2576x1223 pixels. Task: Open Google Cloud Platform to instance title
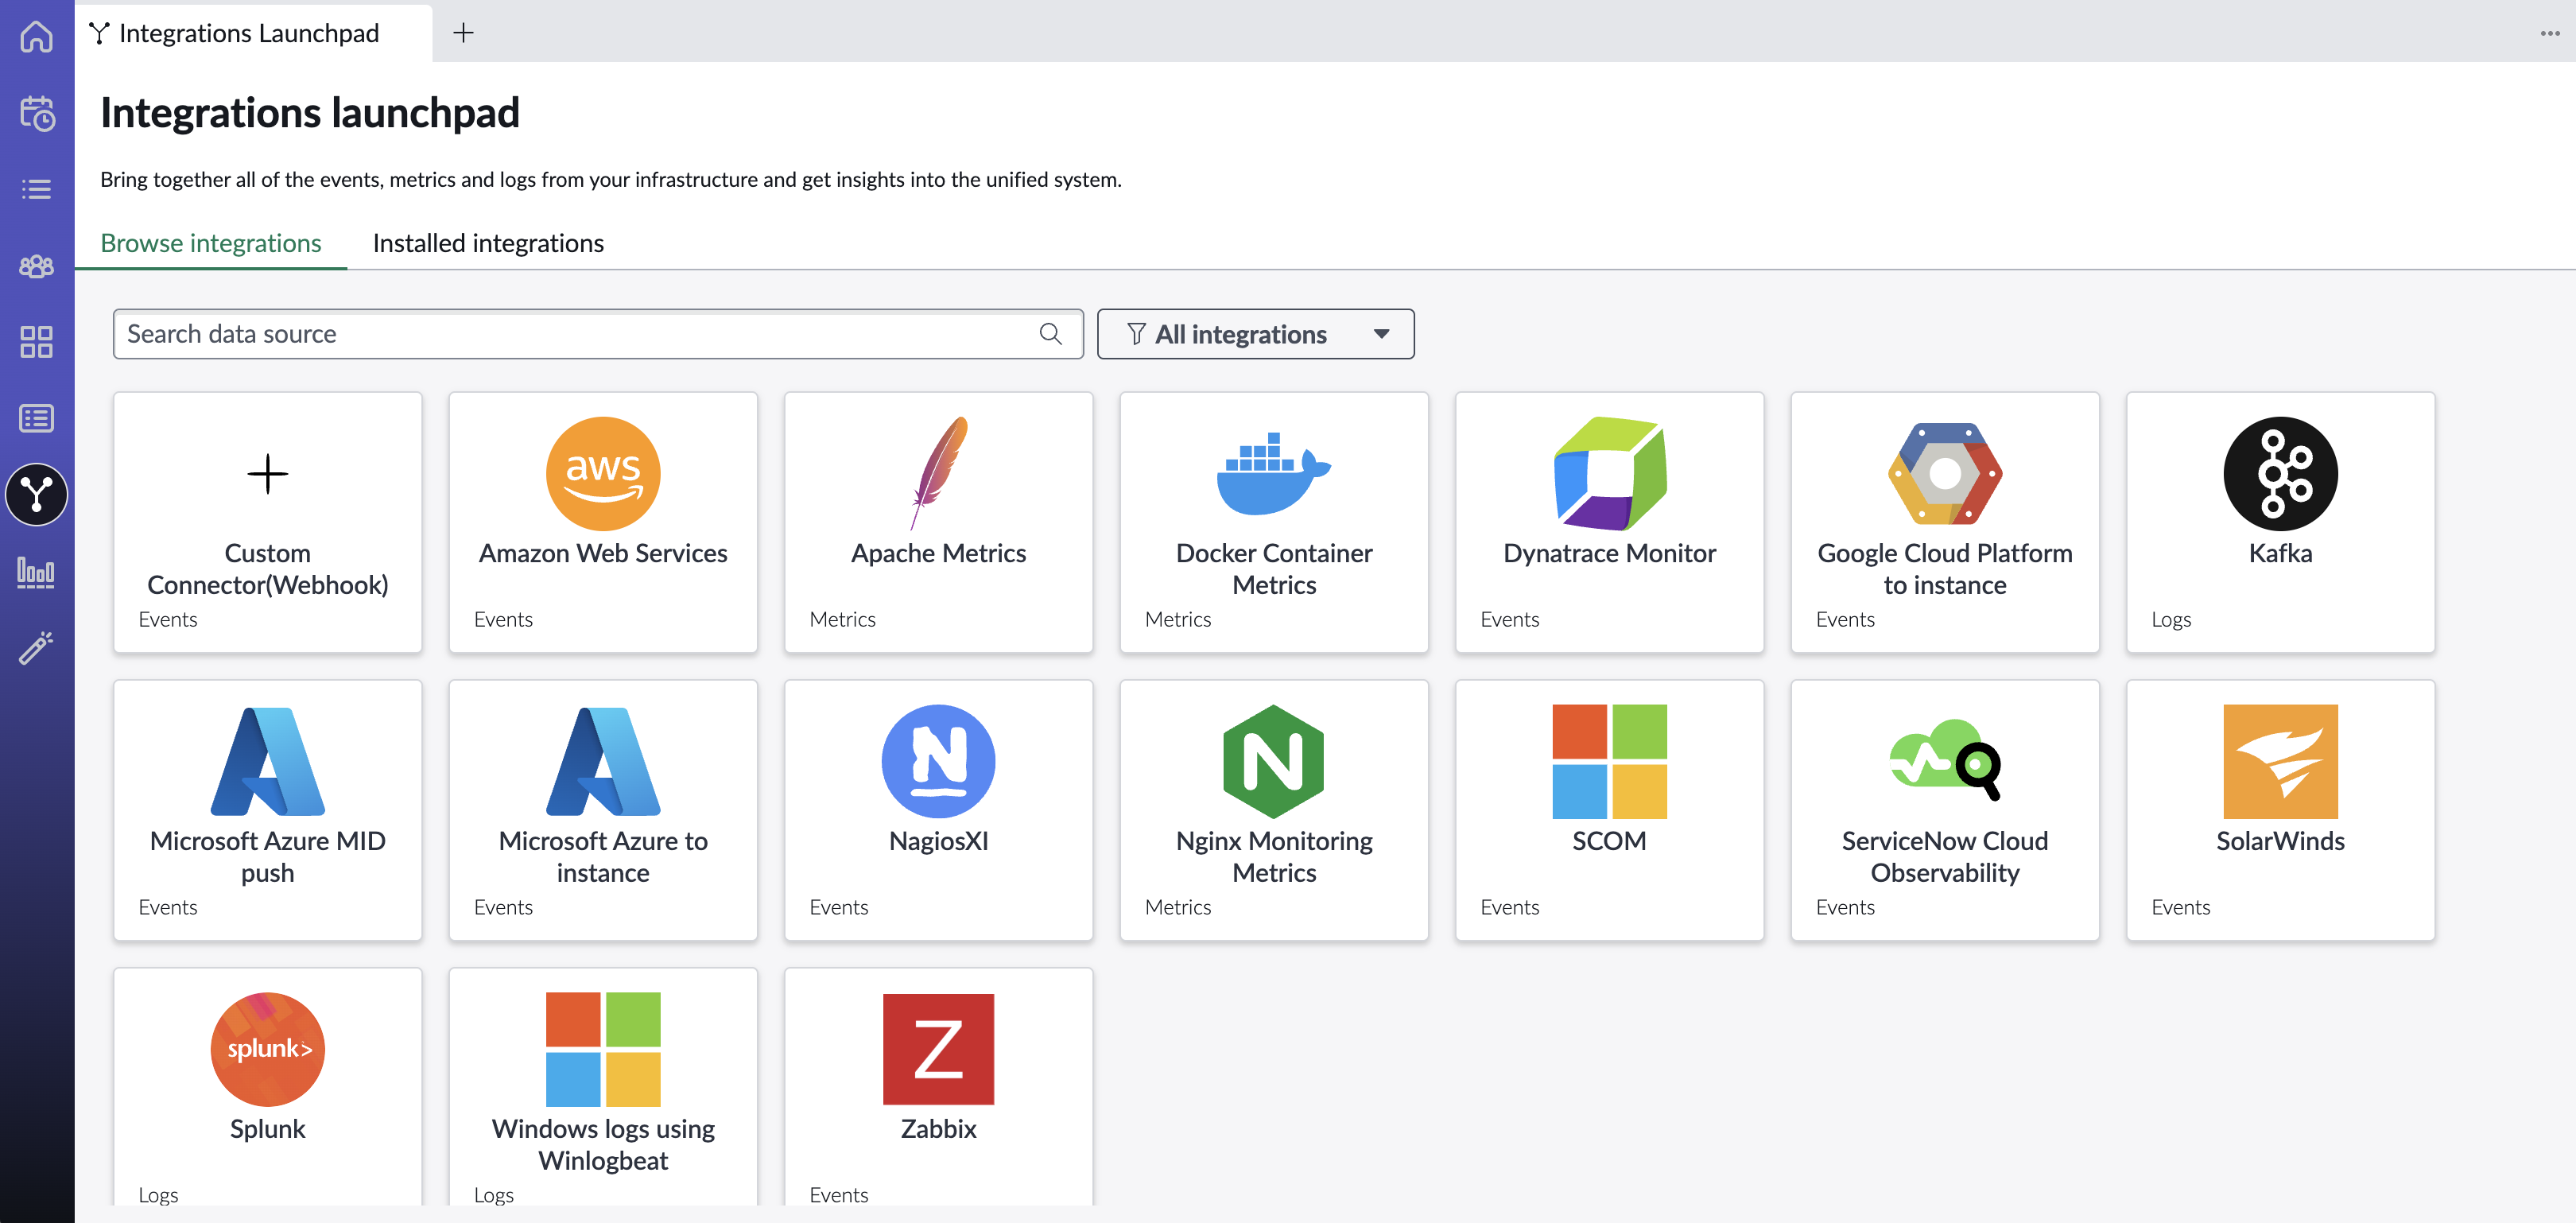pyautogui.click(x=1945, y=569)
